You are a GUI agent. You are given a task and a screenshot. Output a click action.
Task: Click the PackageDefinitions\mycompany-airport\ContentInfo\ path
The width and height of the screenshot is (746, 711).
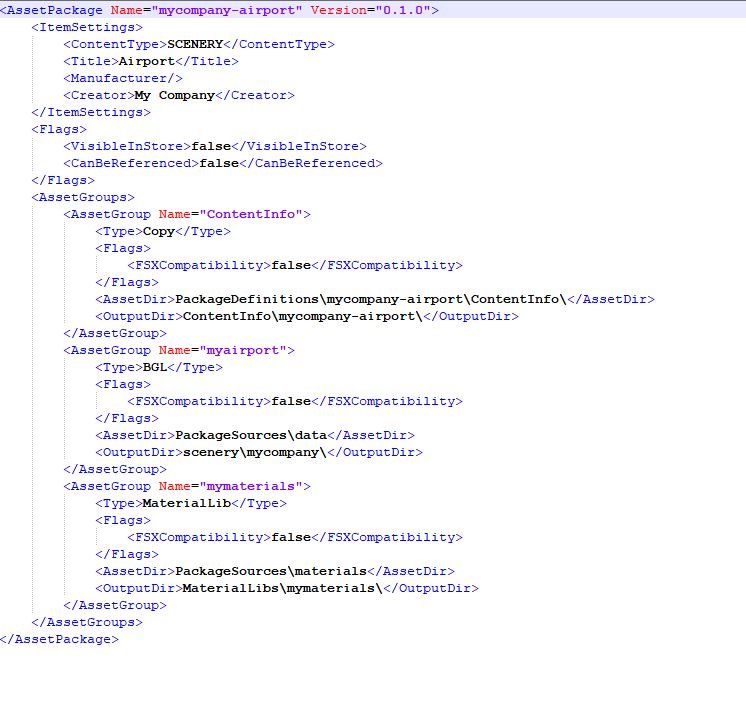click(371, 299)
